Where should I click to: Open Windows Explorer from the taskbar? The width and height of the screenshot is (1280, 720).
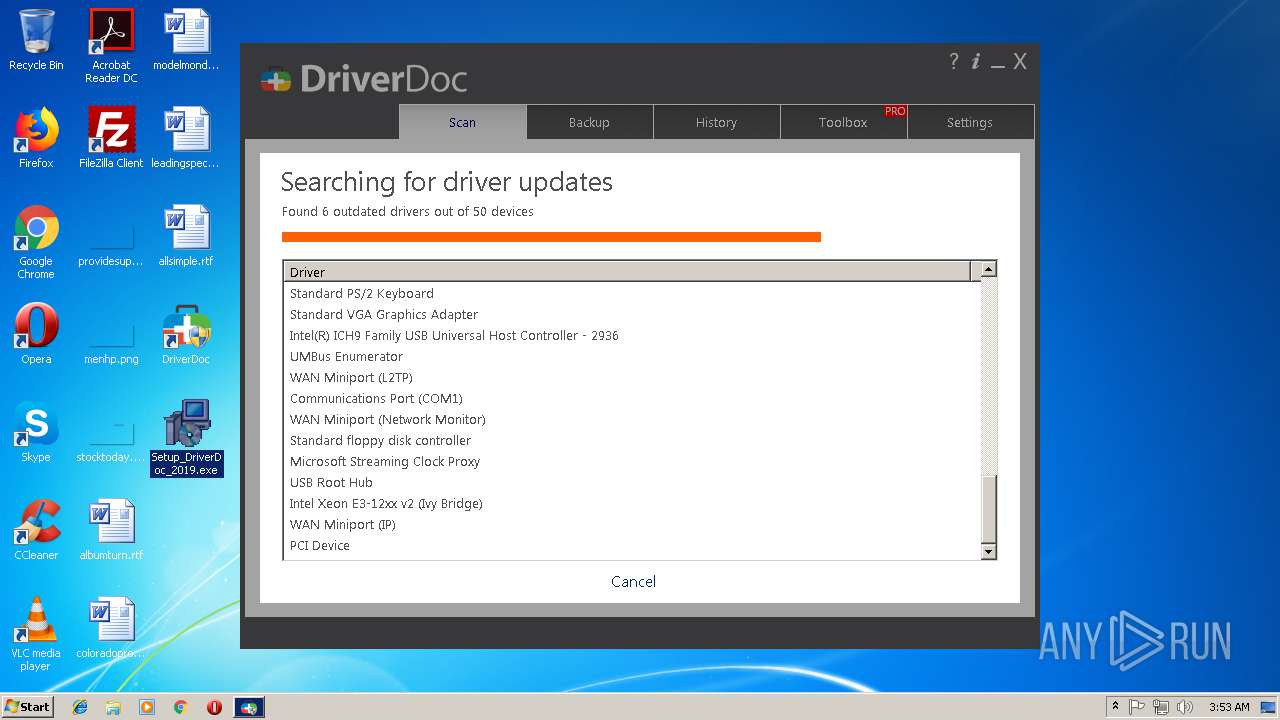click(x=113, y=707)
